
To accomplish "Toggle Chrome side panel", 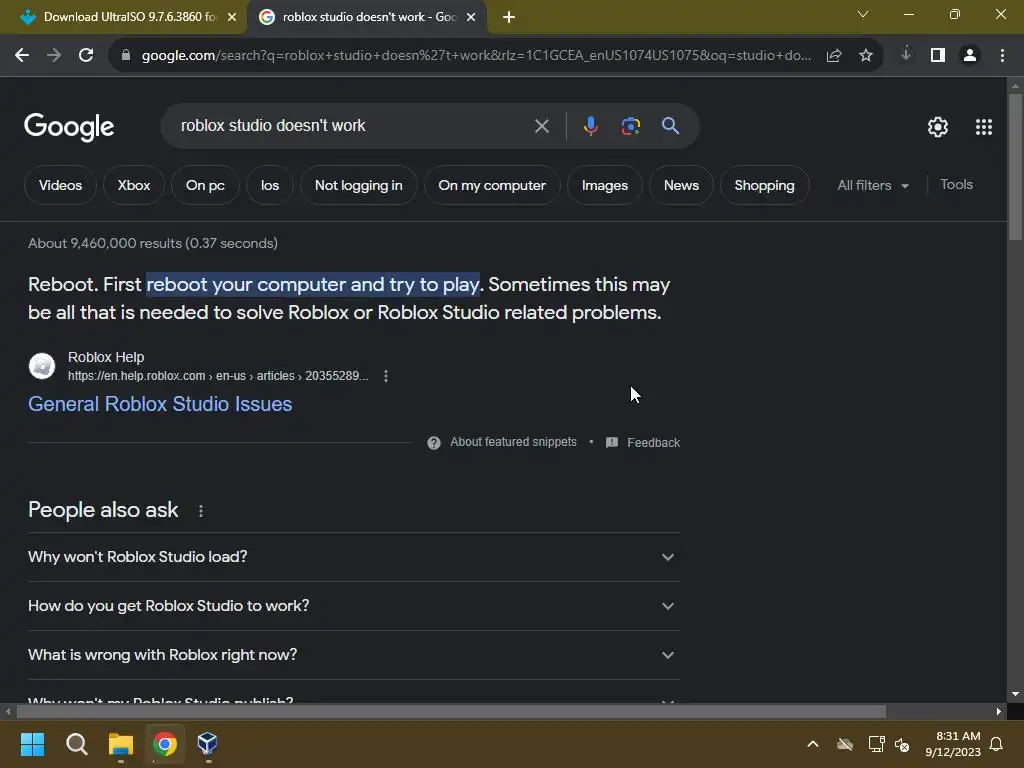I will pyautogui.click(x=938, y=56).
